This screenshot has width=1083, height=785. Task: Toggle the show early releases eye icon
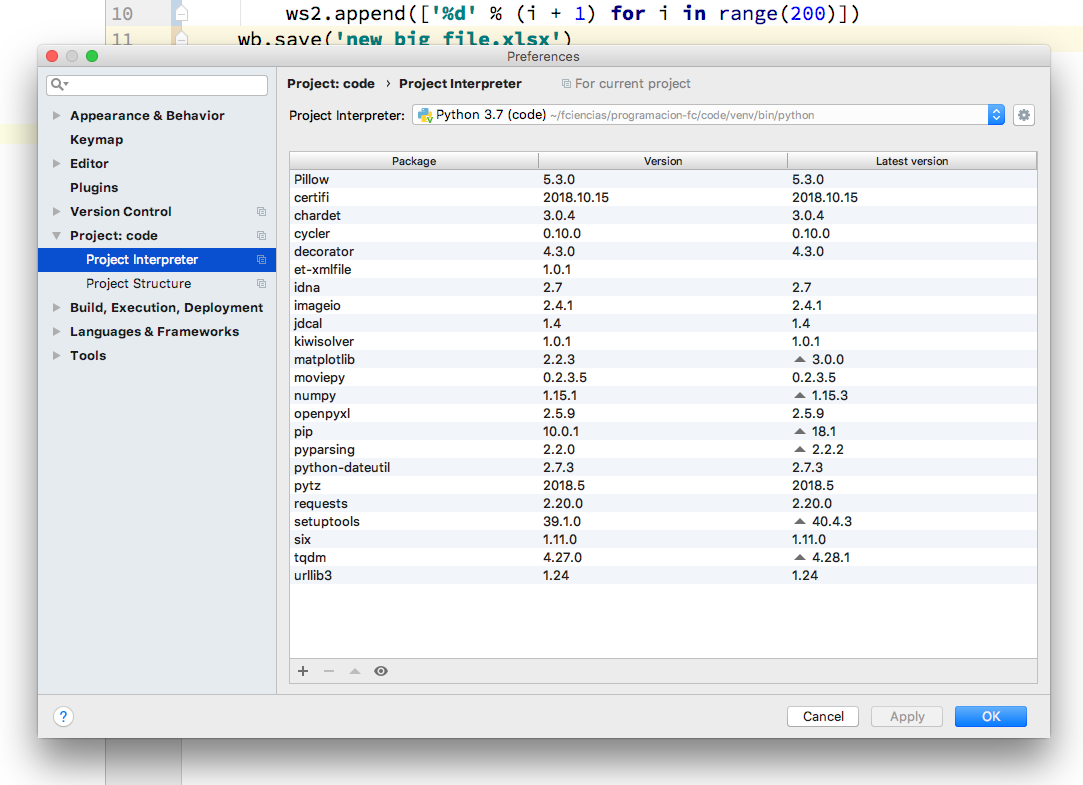click(x=381, y=671)
